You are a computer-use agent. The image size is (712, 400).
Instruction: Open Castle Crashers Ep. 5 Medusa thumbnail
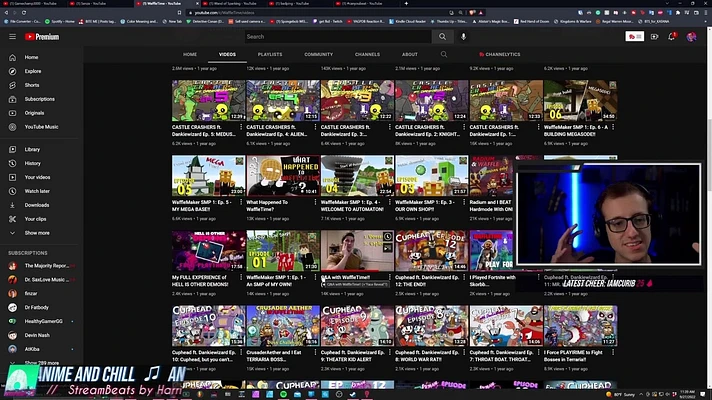coord(208,100)
